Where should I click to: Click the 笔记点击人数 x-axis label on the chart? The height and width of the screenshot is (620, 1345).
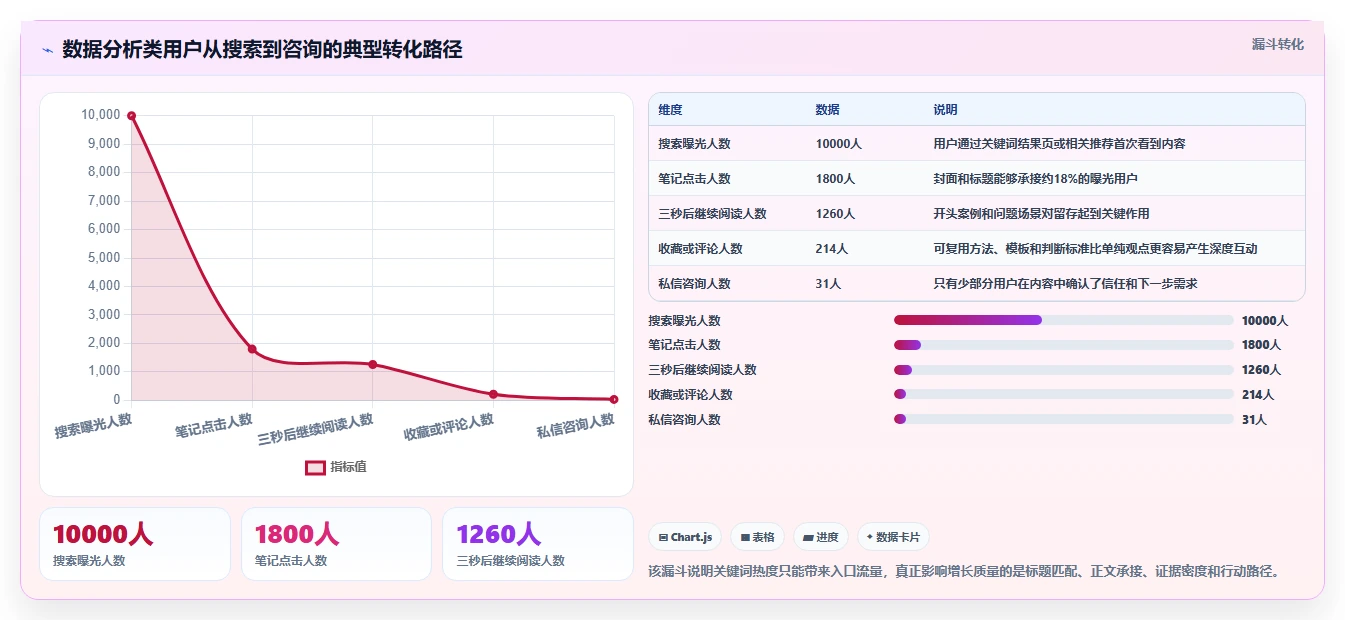pos(213,426)
